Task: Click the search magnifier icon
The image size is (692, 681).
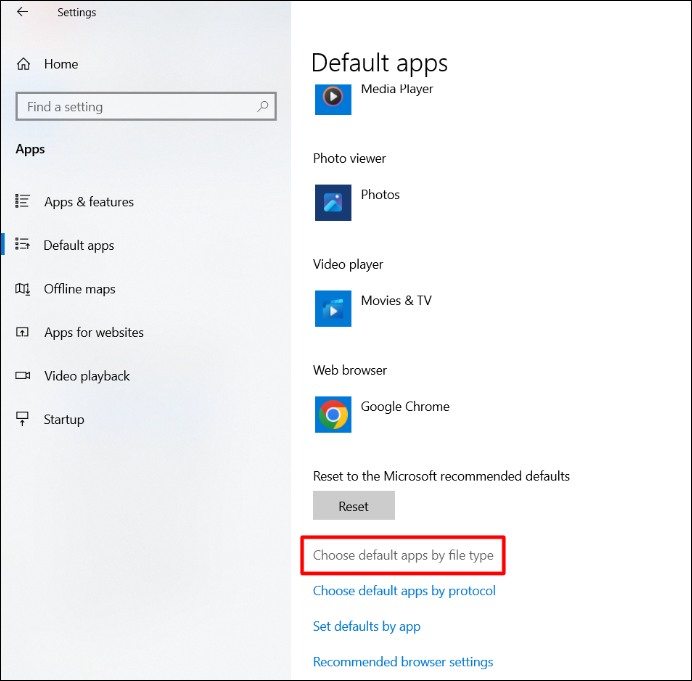Action: (264, 106)
